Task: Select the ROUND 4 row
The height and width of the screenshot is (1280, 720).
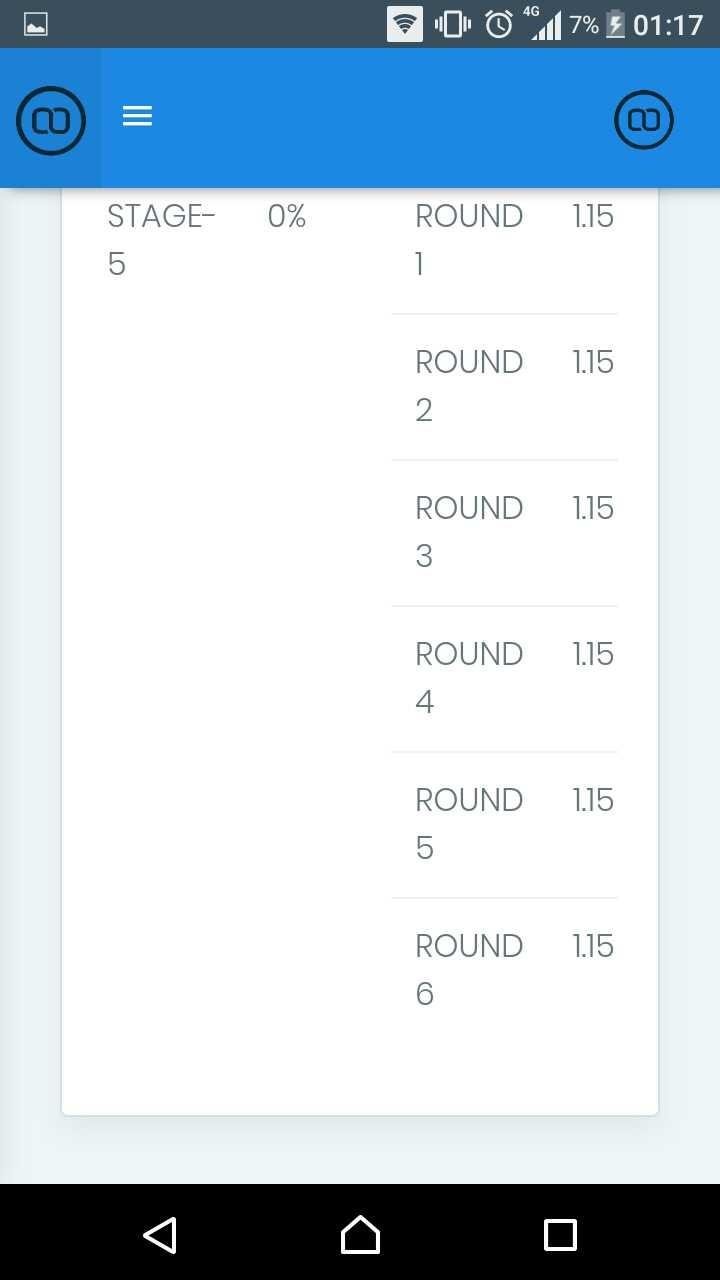Action: click(505, 679)
